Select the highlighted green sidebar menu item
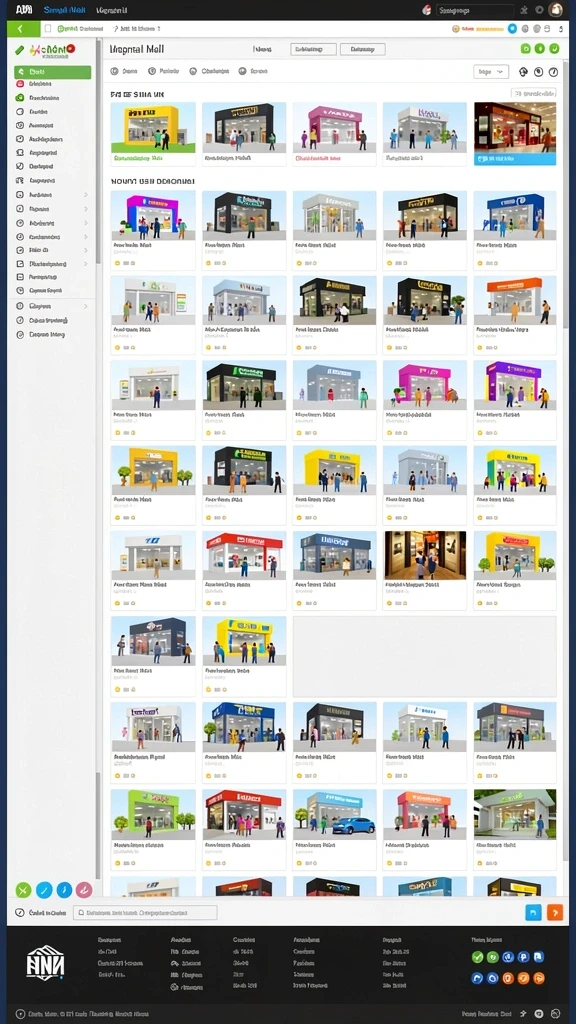The image size is (576, 1024). (x=52, y=72)
